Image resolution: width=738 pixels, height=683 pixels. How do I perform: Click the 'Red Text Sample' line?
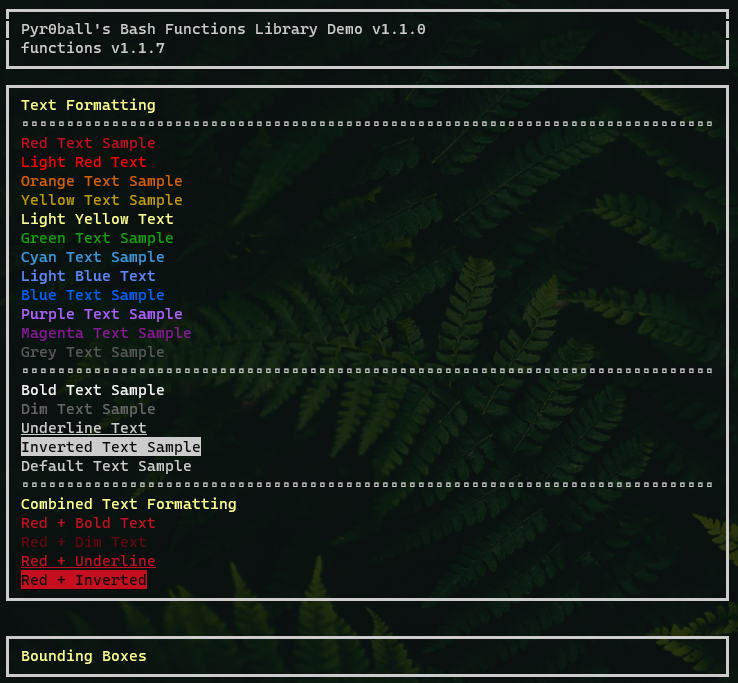tap(88, 143)
